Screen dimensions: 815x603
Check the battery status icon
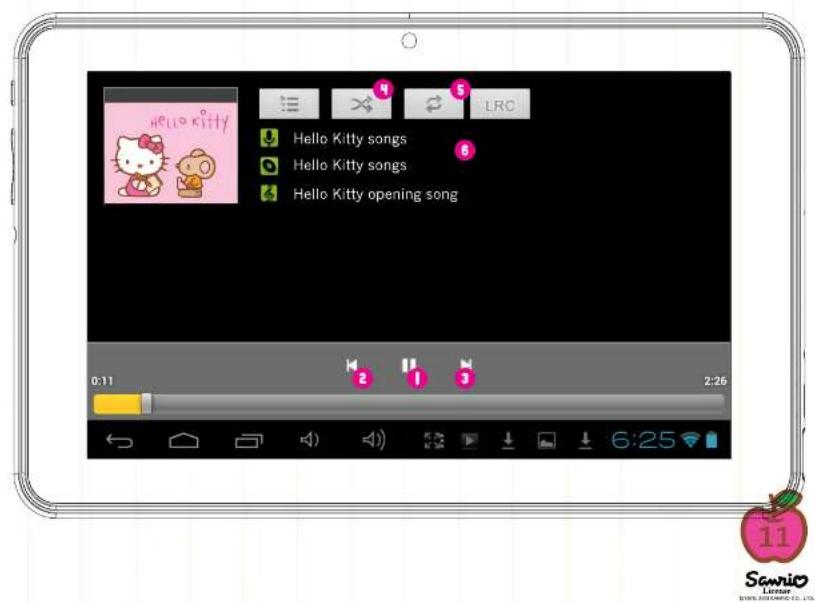(712, 440)
